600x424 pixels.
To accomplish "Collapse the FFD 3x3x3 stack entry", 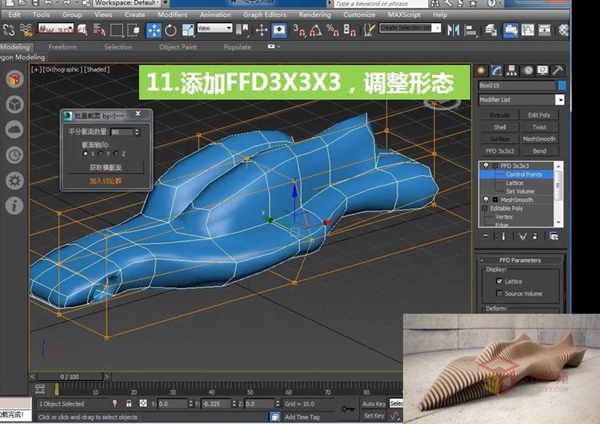I will point(495,166).
